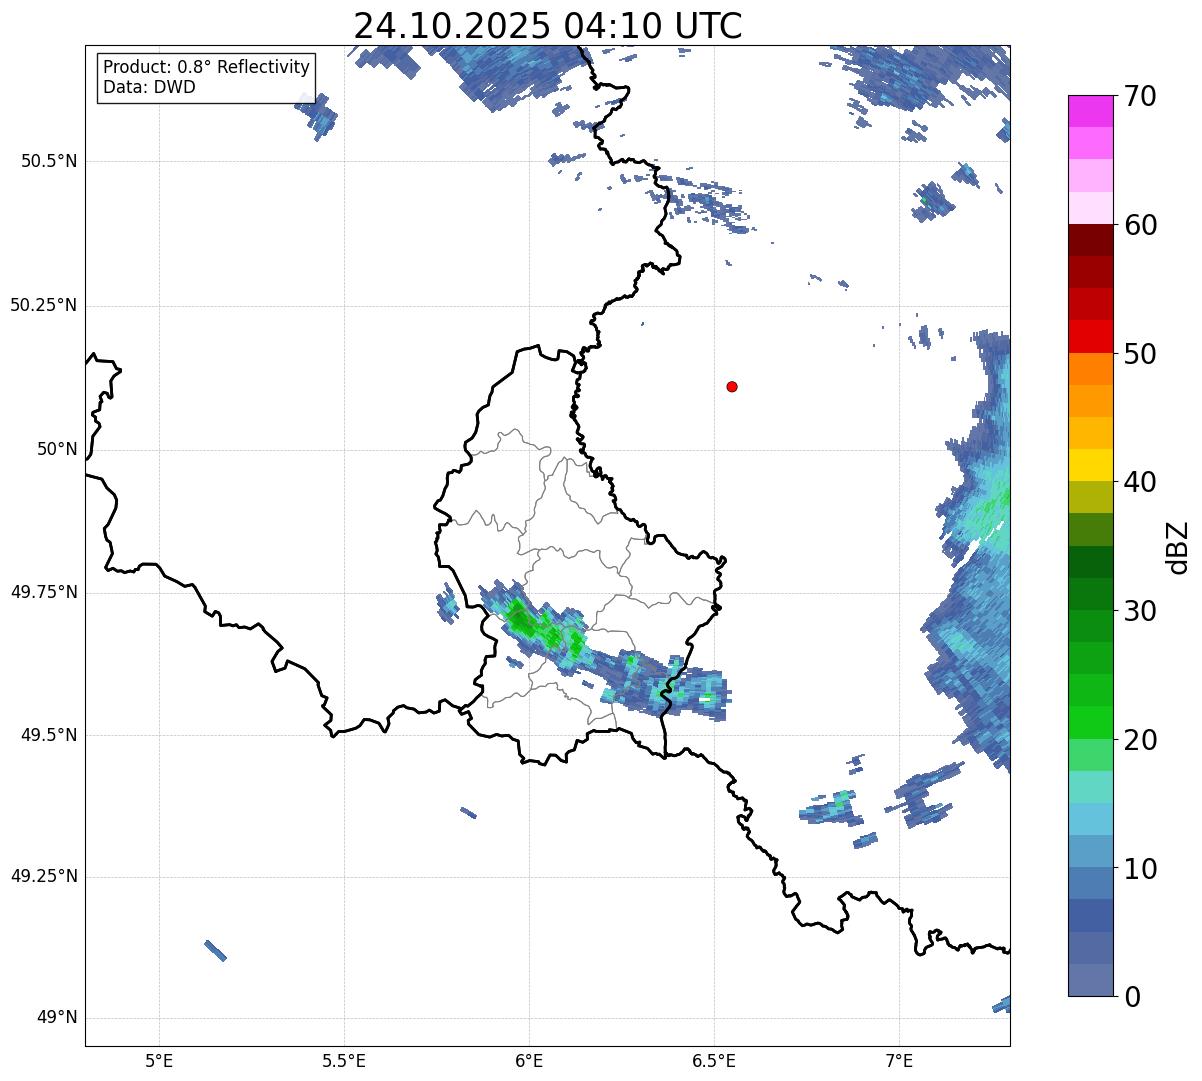Screen dimensions: 1202x1081
Task: Pick the dark maroon swatch just below 60
Action: click(1089, 240)
